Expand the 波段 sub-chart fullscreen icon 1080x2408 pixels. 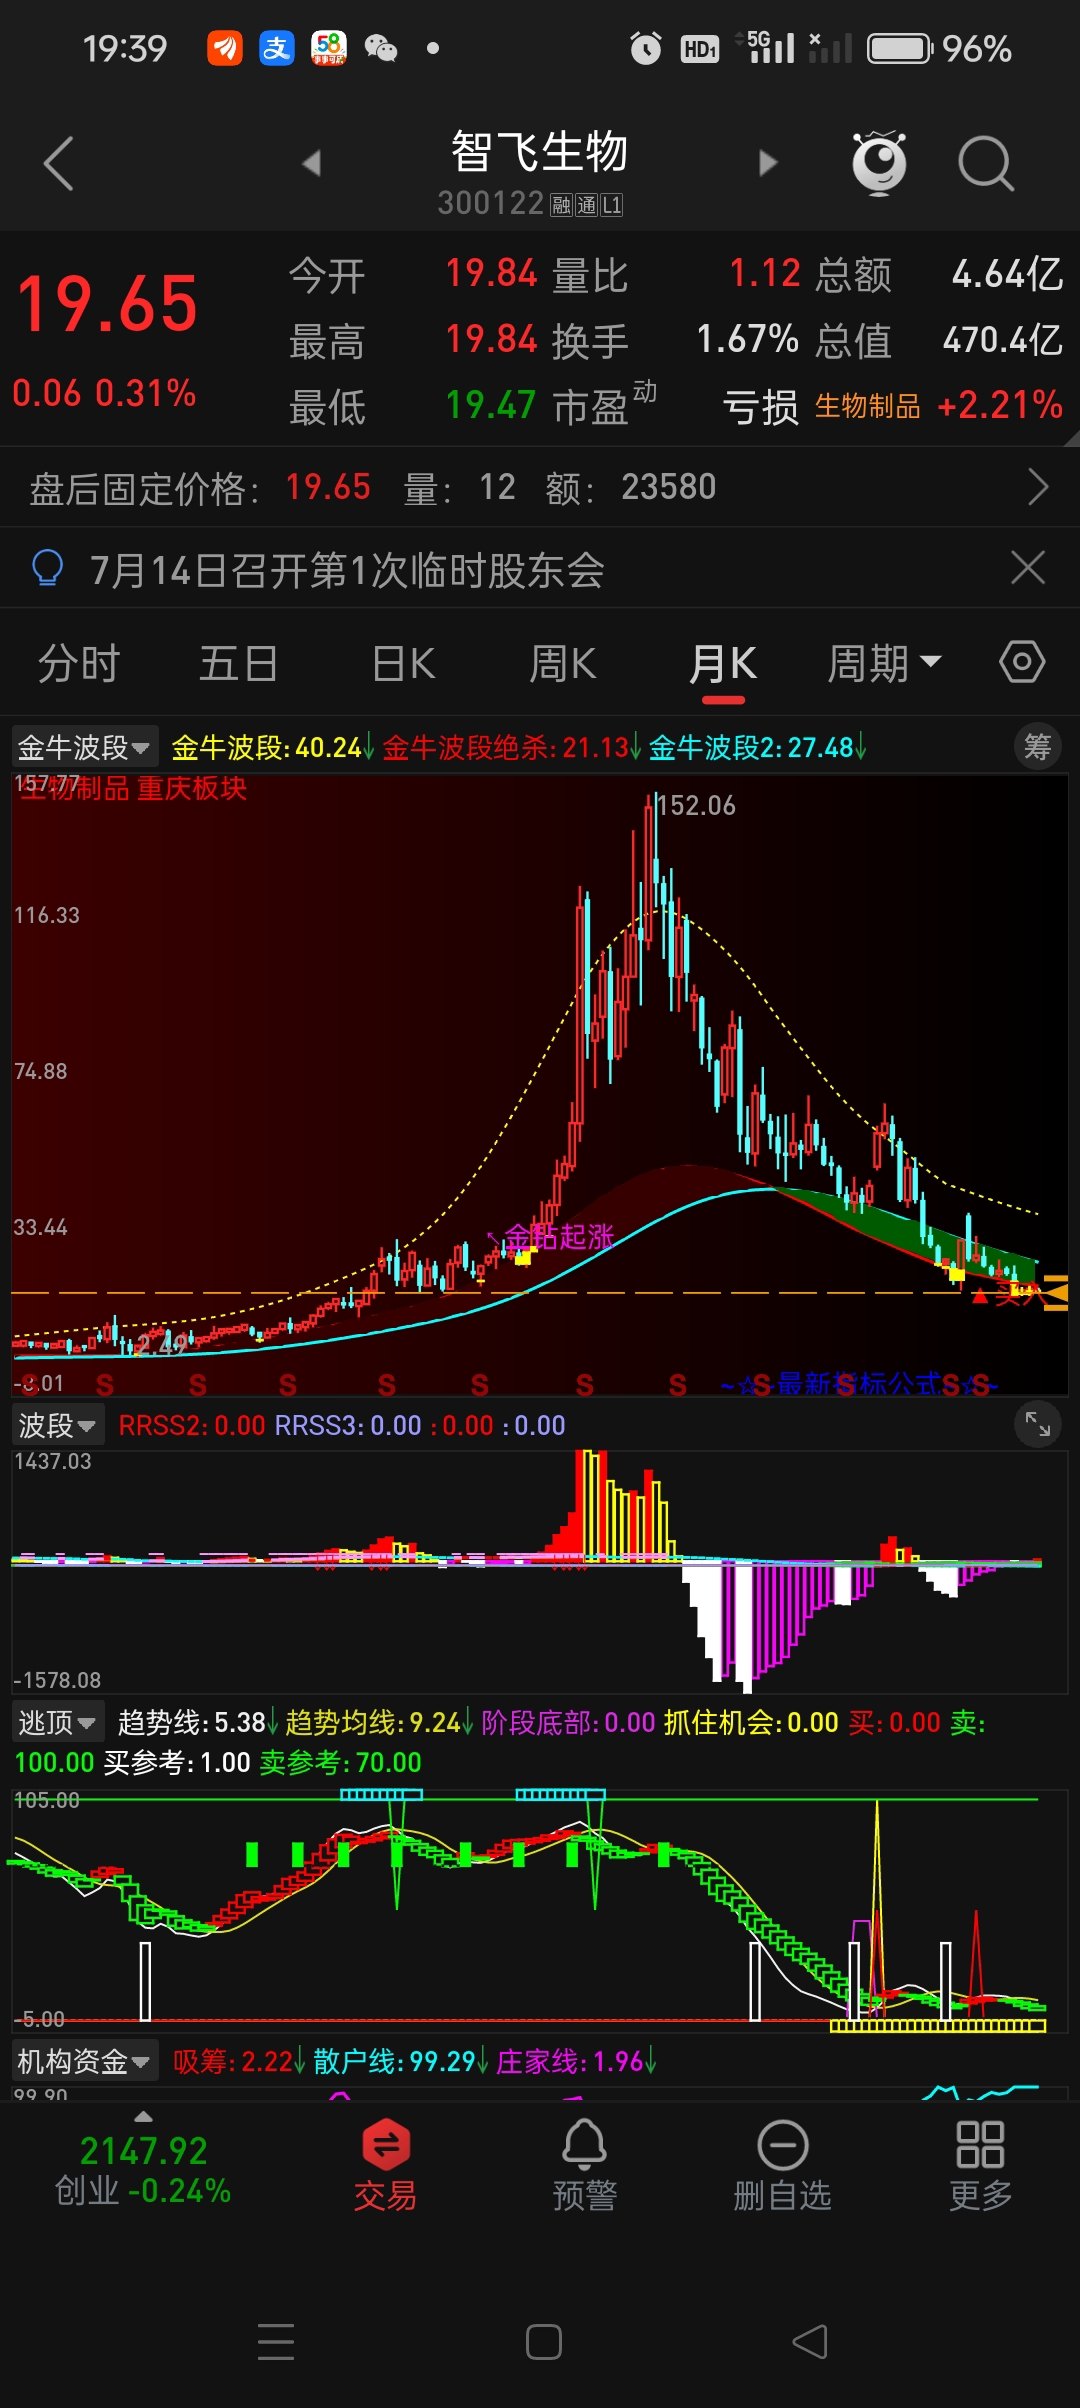click(1038, 1424)
